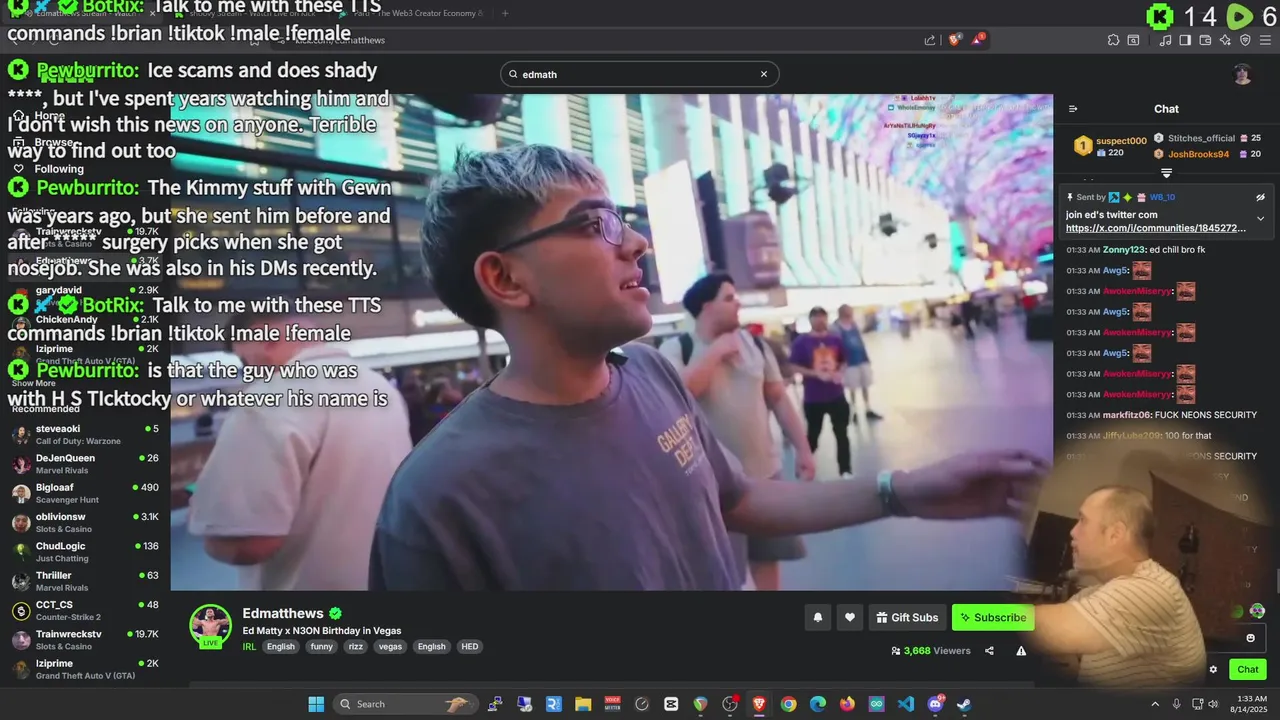Open Firefox from the taskbar
1280x720 pixels.
(848, 704)
